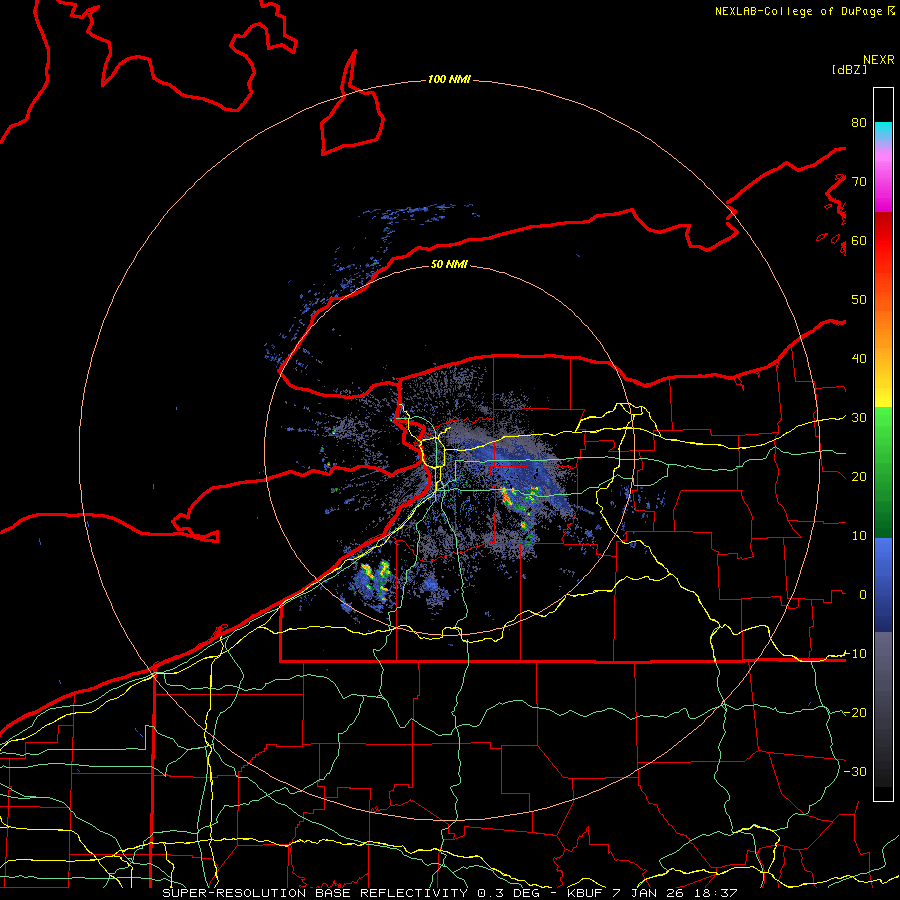
Task: Click the [dBZ] unit label
Action: click(x=849, y=69)
